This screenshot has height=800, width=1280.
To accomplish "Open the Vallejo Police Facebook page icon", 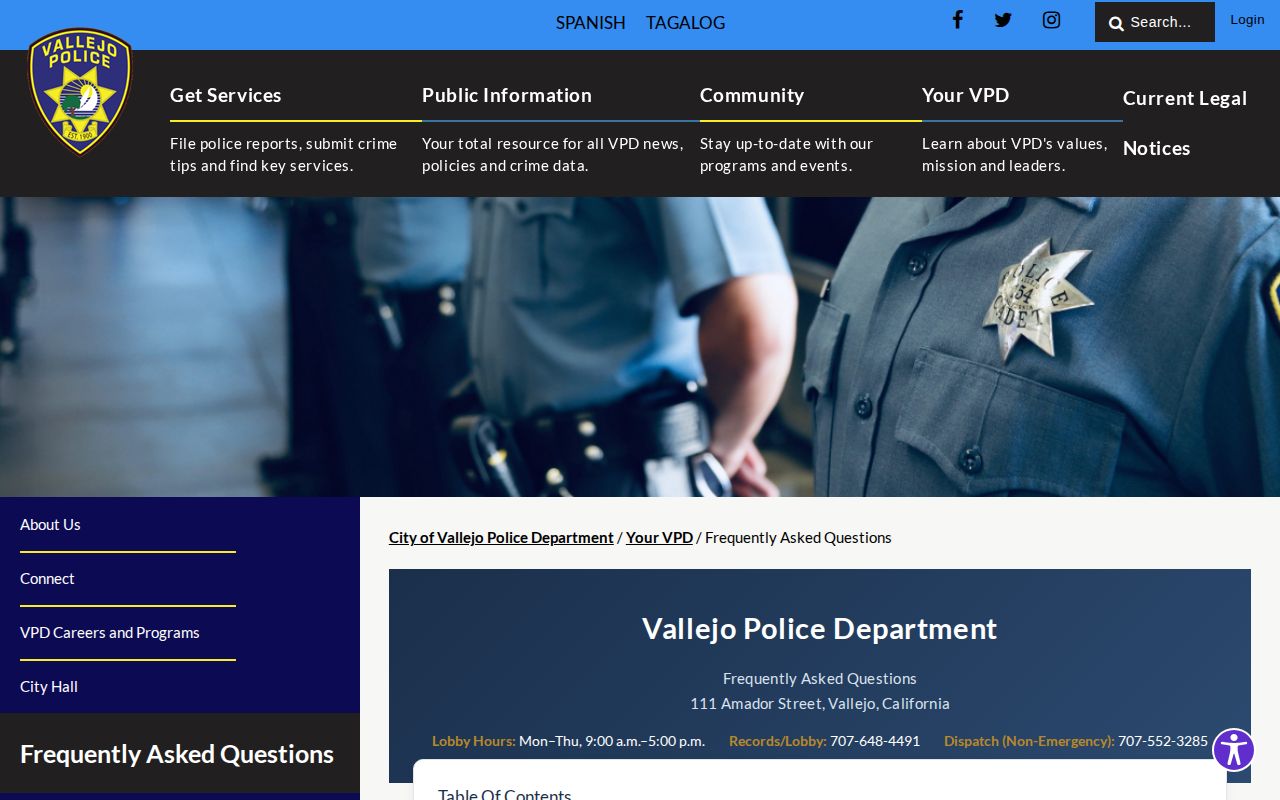I will tap(957, 20).
